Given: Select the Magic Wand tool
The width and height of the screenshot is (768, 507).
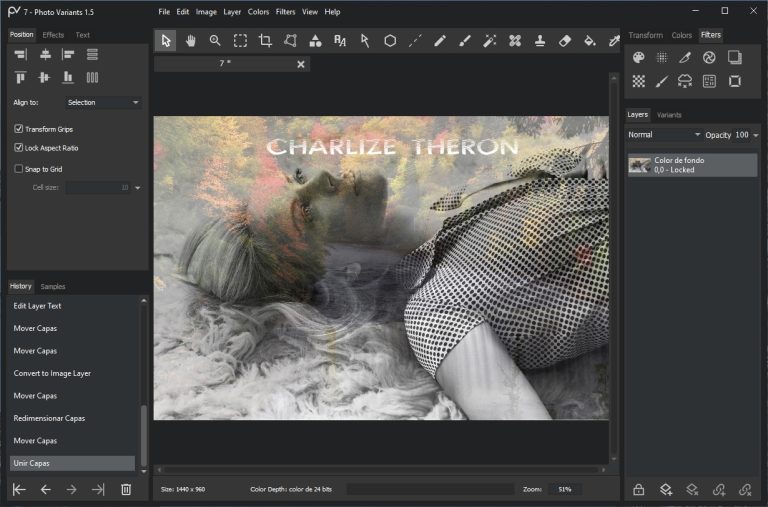Looking at the screenshot, I should [490, 41].
